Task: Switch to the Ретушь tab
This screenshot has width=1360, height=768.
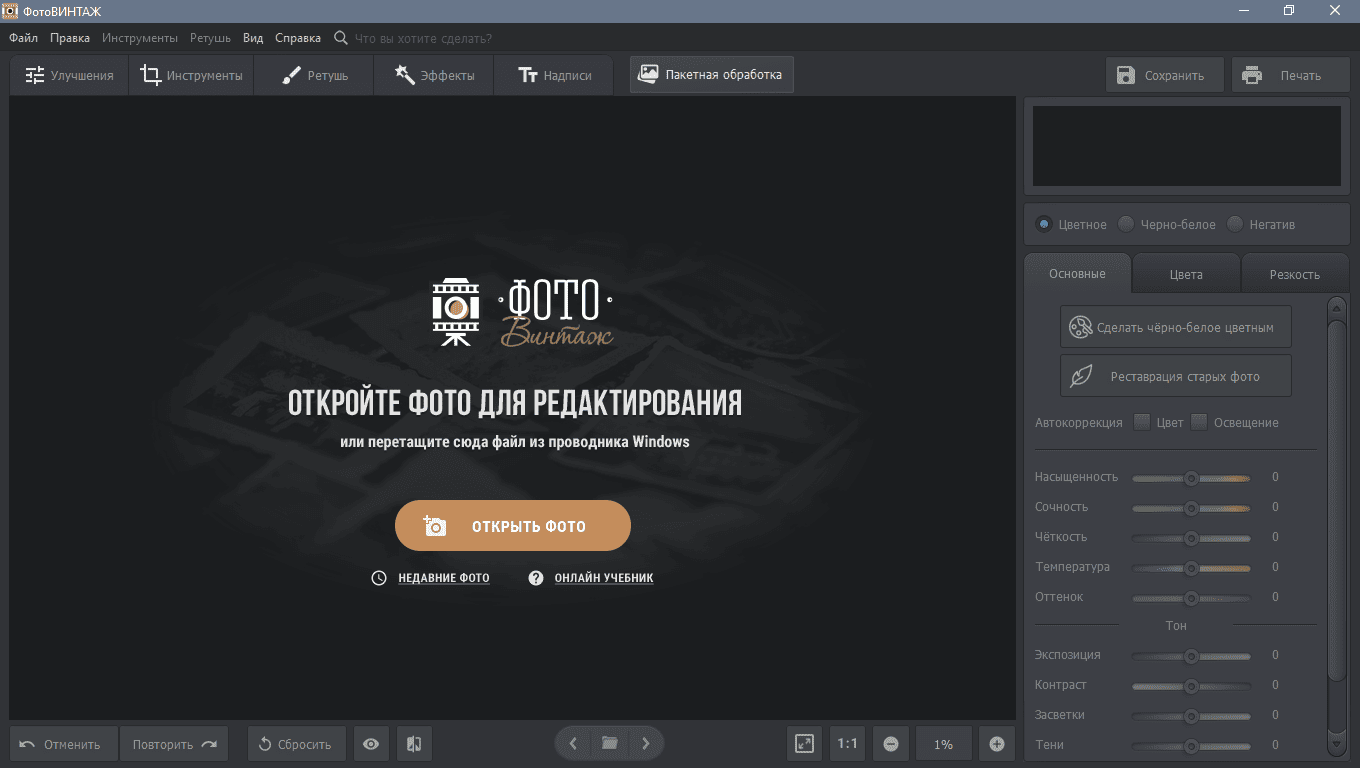Action: pos(314,75)
